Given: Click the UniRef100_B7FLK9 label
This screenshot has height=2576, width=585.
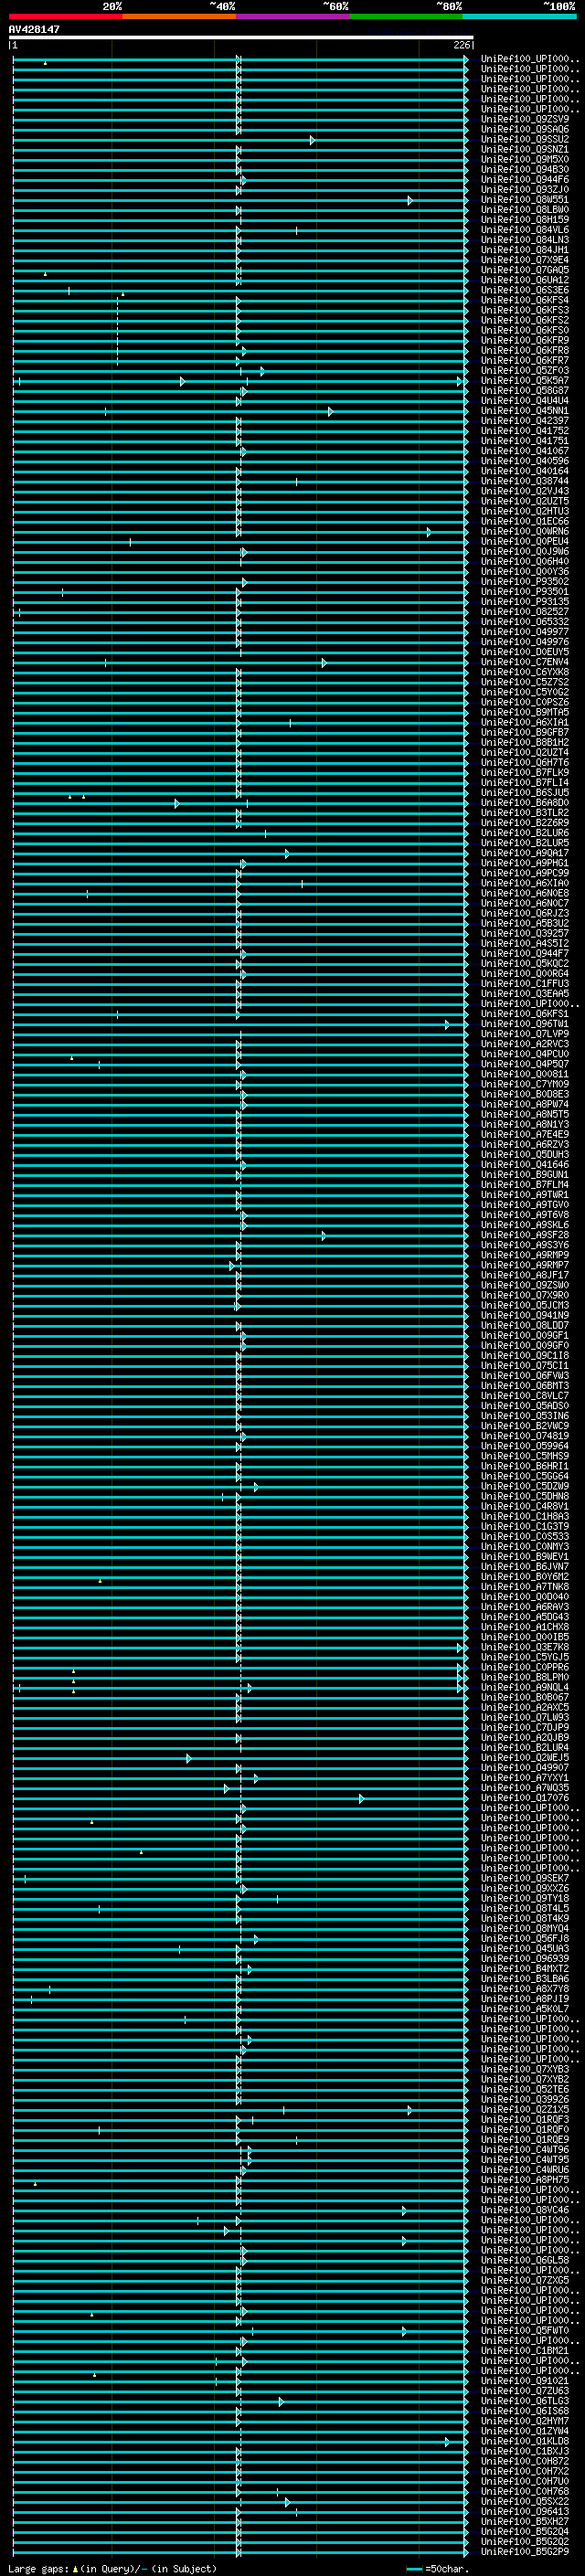Looking at the screenshot, I should [525, 773].
